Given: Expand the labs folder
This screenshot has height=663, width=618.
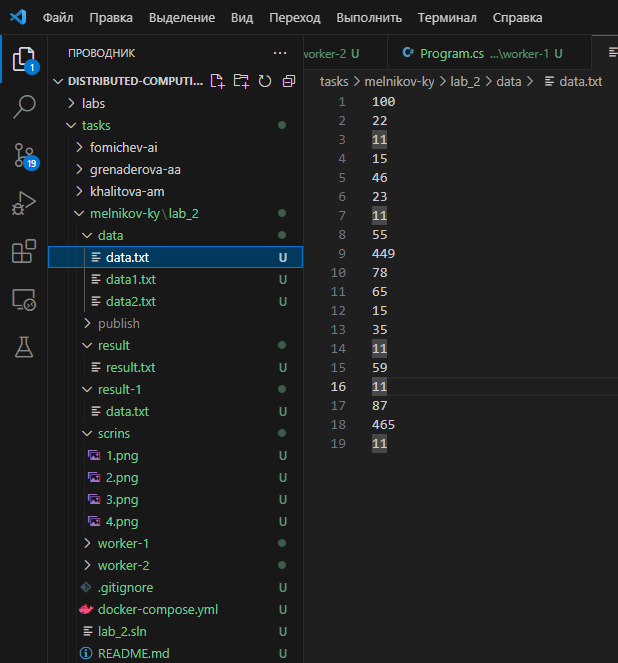Looking at the screenshot, I should click(93, 103).
